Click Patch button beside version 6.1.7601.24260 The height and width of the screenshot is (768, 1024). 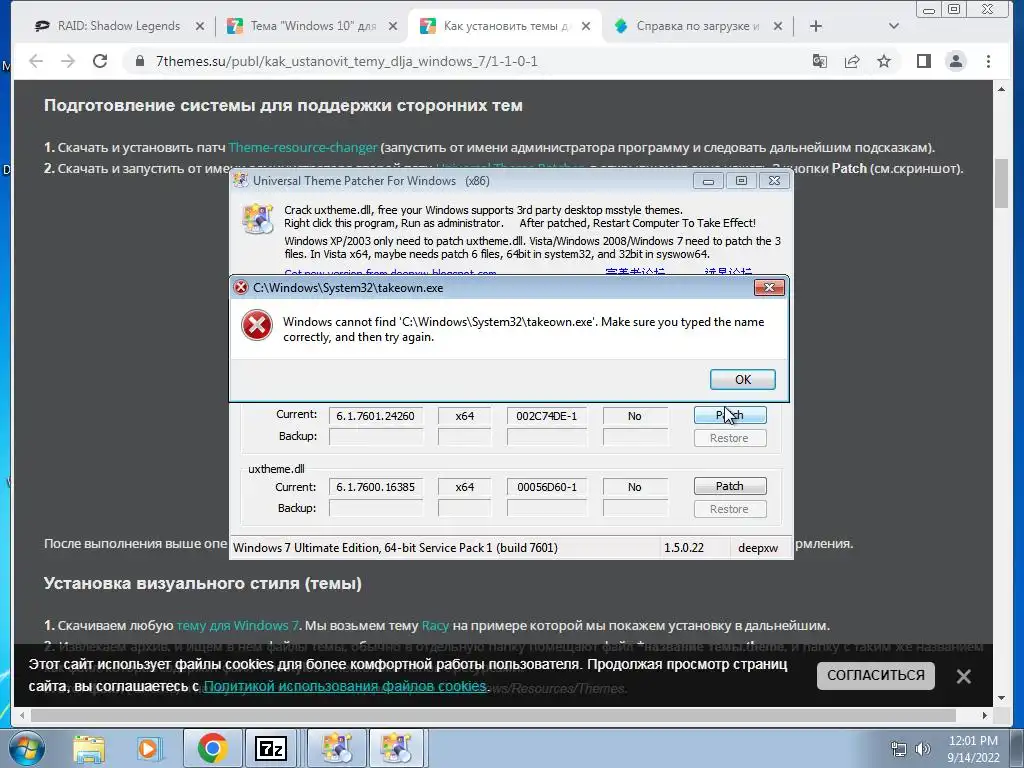click(x=729, y=415)
